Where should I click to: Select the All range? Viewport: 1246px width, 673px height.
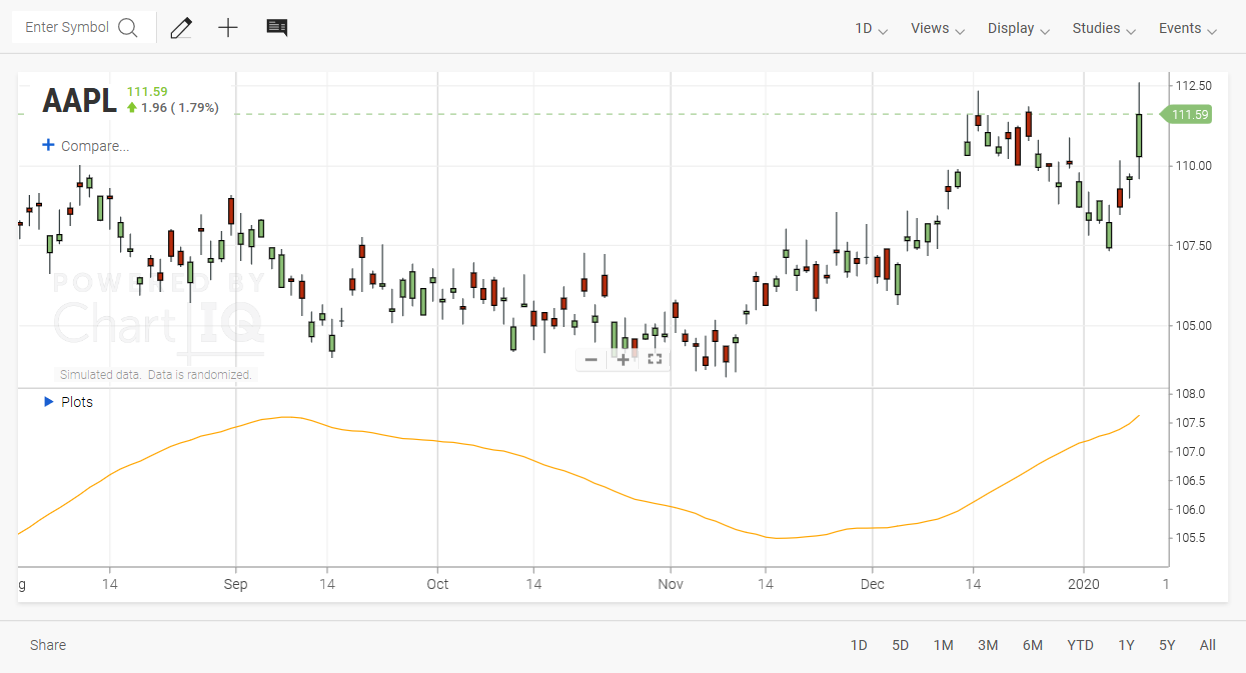1208,645
